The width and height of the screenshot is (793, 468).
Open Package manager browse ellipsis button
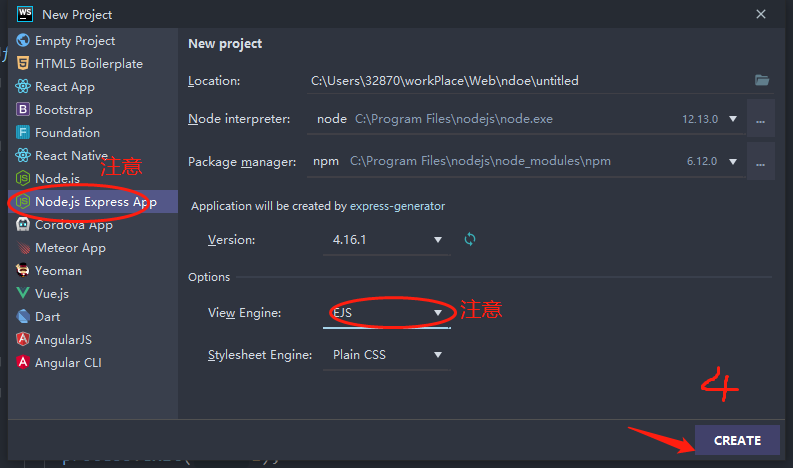(x=761, y=161)
